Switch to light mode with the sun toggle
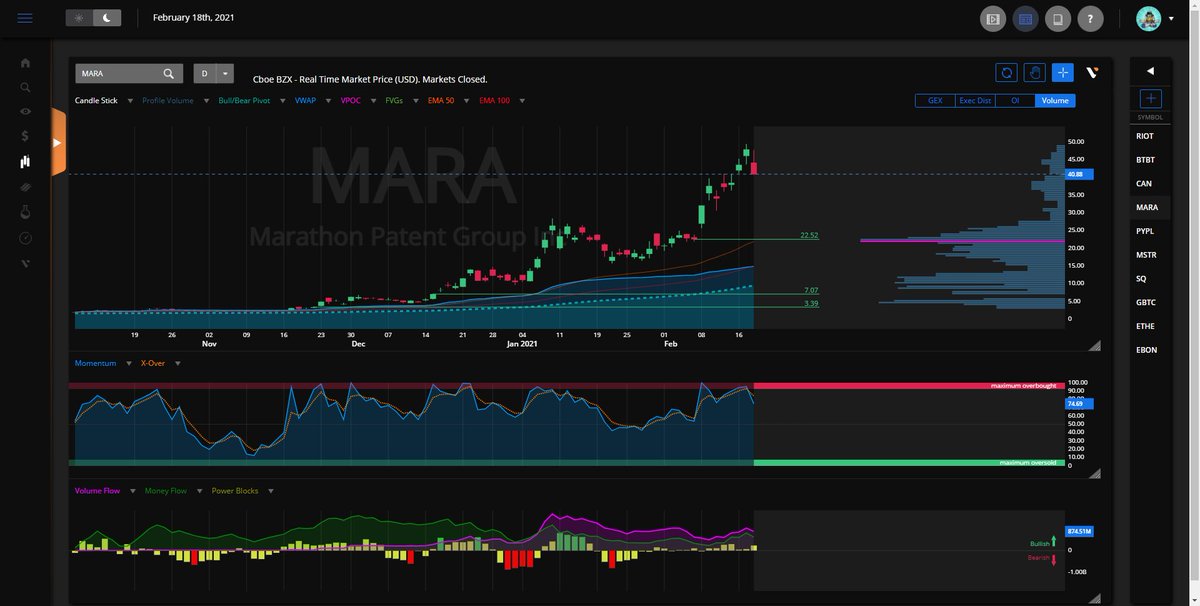Screen dimensions: 1200x606 [x=78, y=16]
